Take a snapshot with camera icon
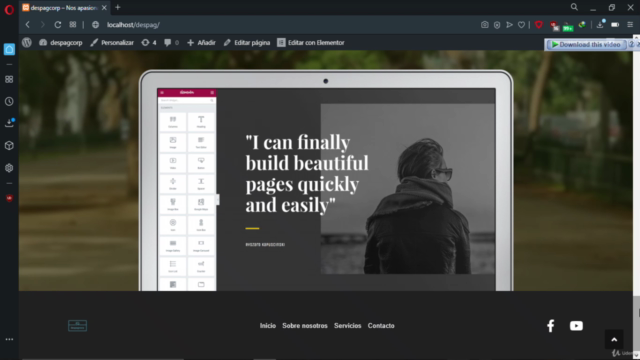The height and width of the screenshot is (360, 640). click(x=484, y=25)
